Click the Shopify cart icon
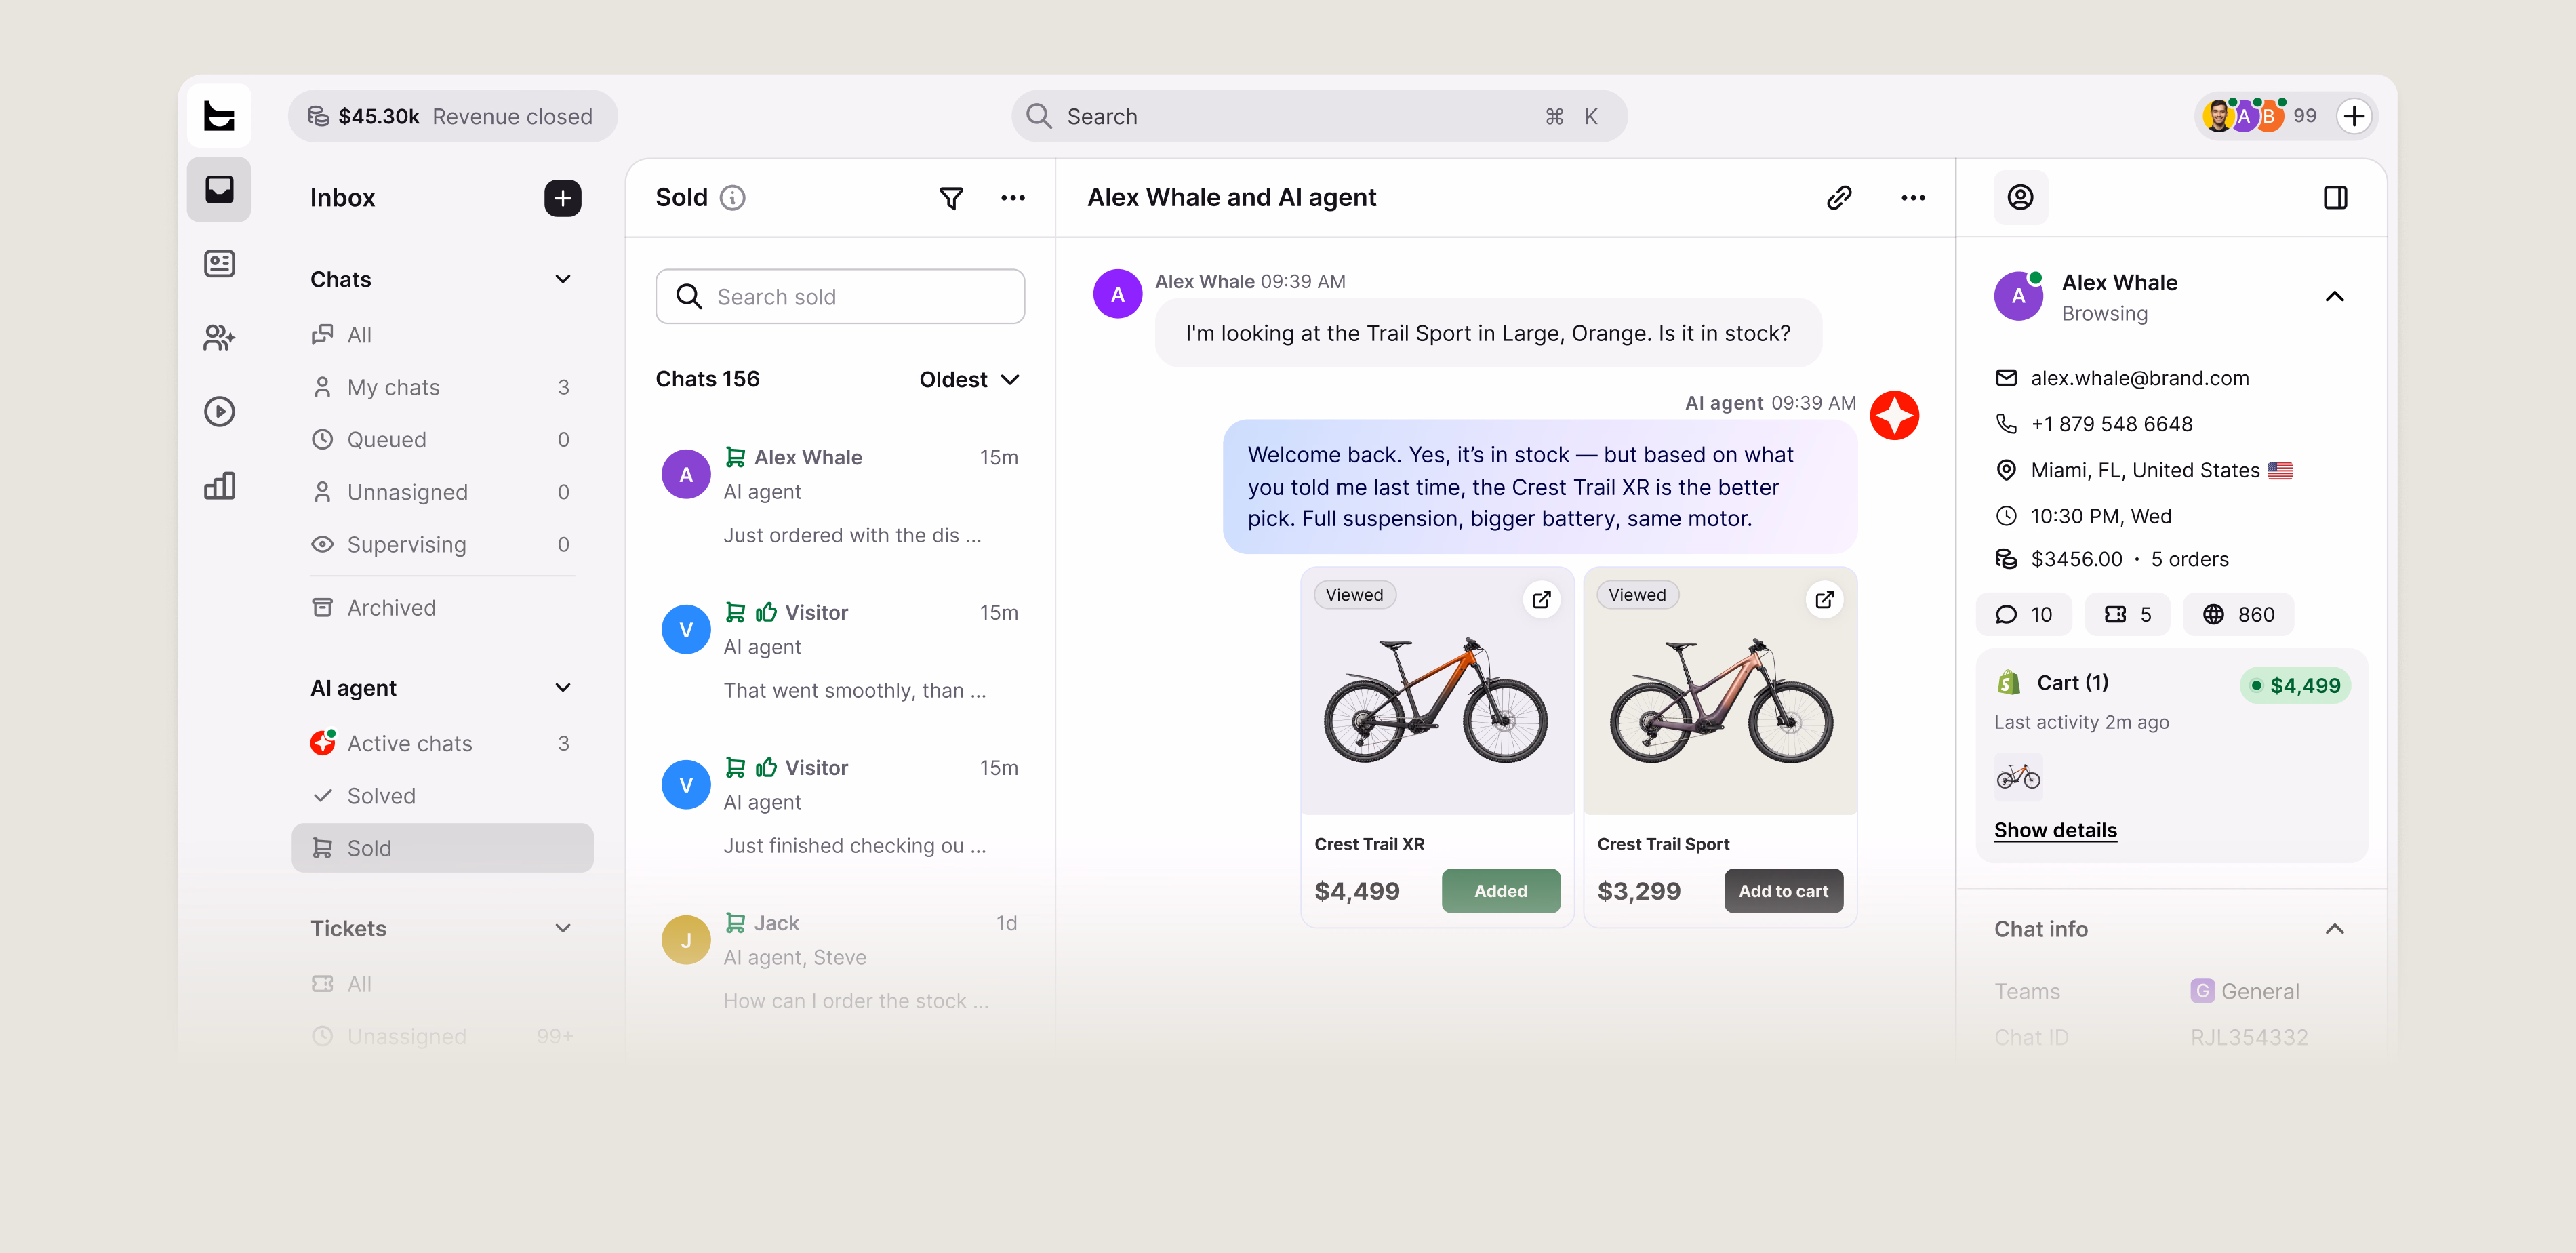Image resolution: width=2576 pixels, height=1253 pixels. pos(2008,683)
